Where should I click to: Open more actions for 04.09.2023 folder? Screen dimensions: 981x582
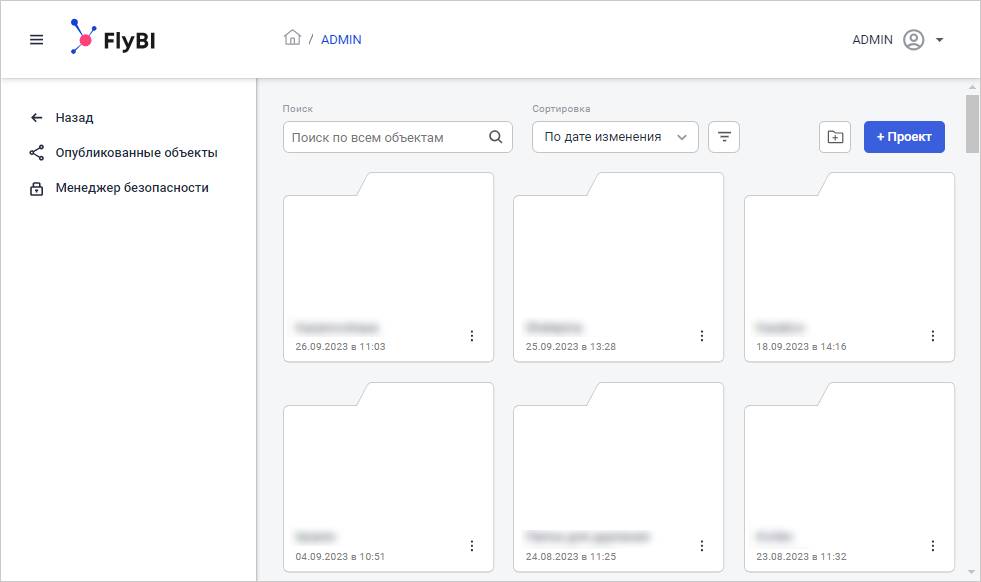472,546
